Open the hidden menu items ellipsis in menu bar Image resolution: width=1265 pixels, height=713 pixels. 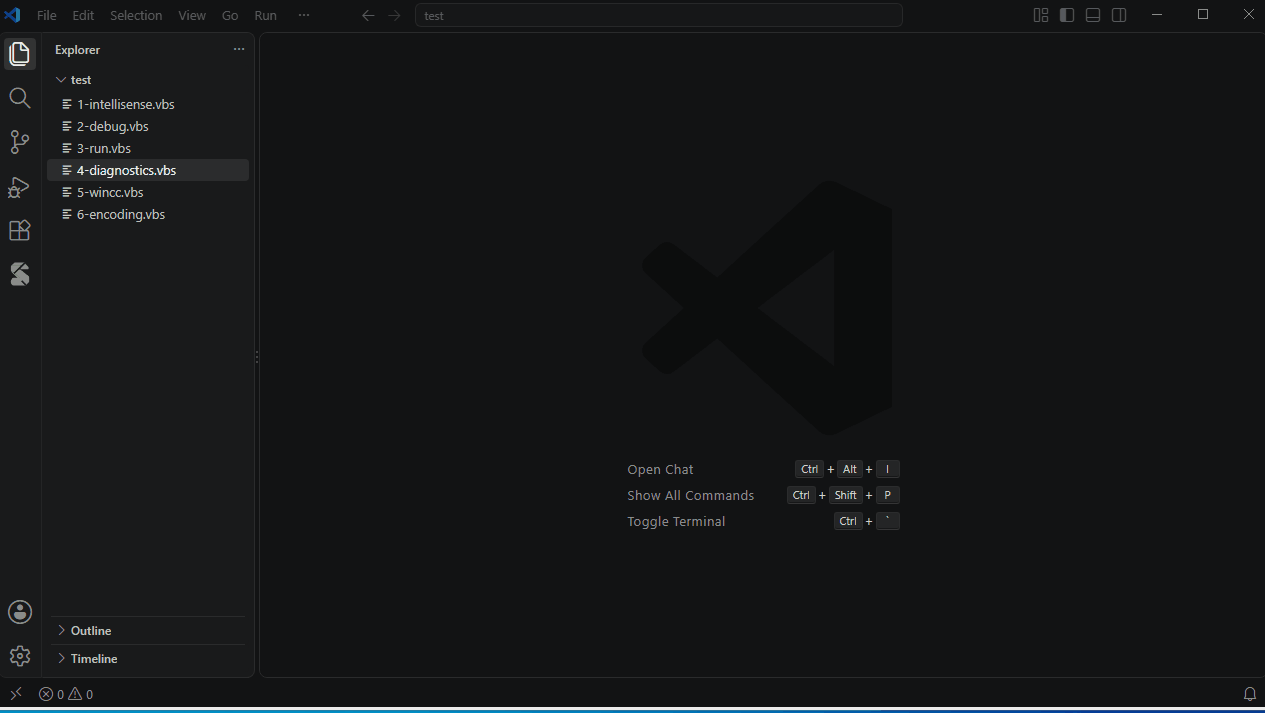[x=304, y=15]
